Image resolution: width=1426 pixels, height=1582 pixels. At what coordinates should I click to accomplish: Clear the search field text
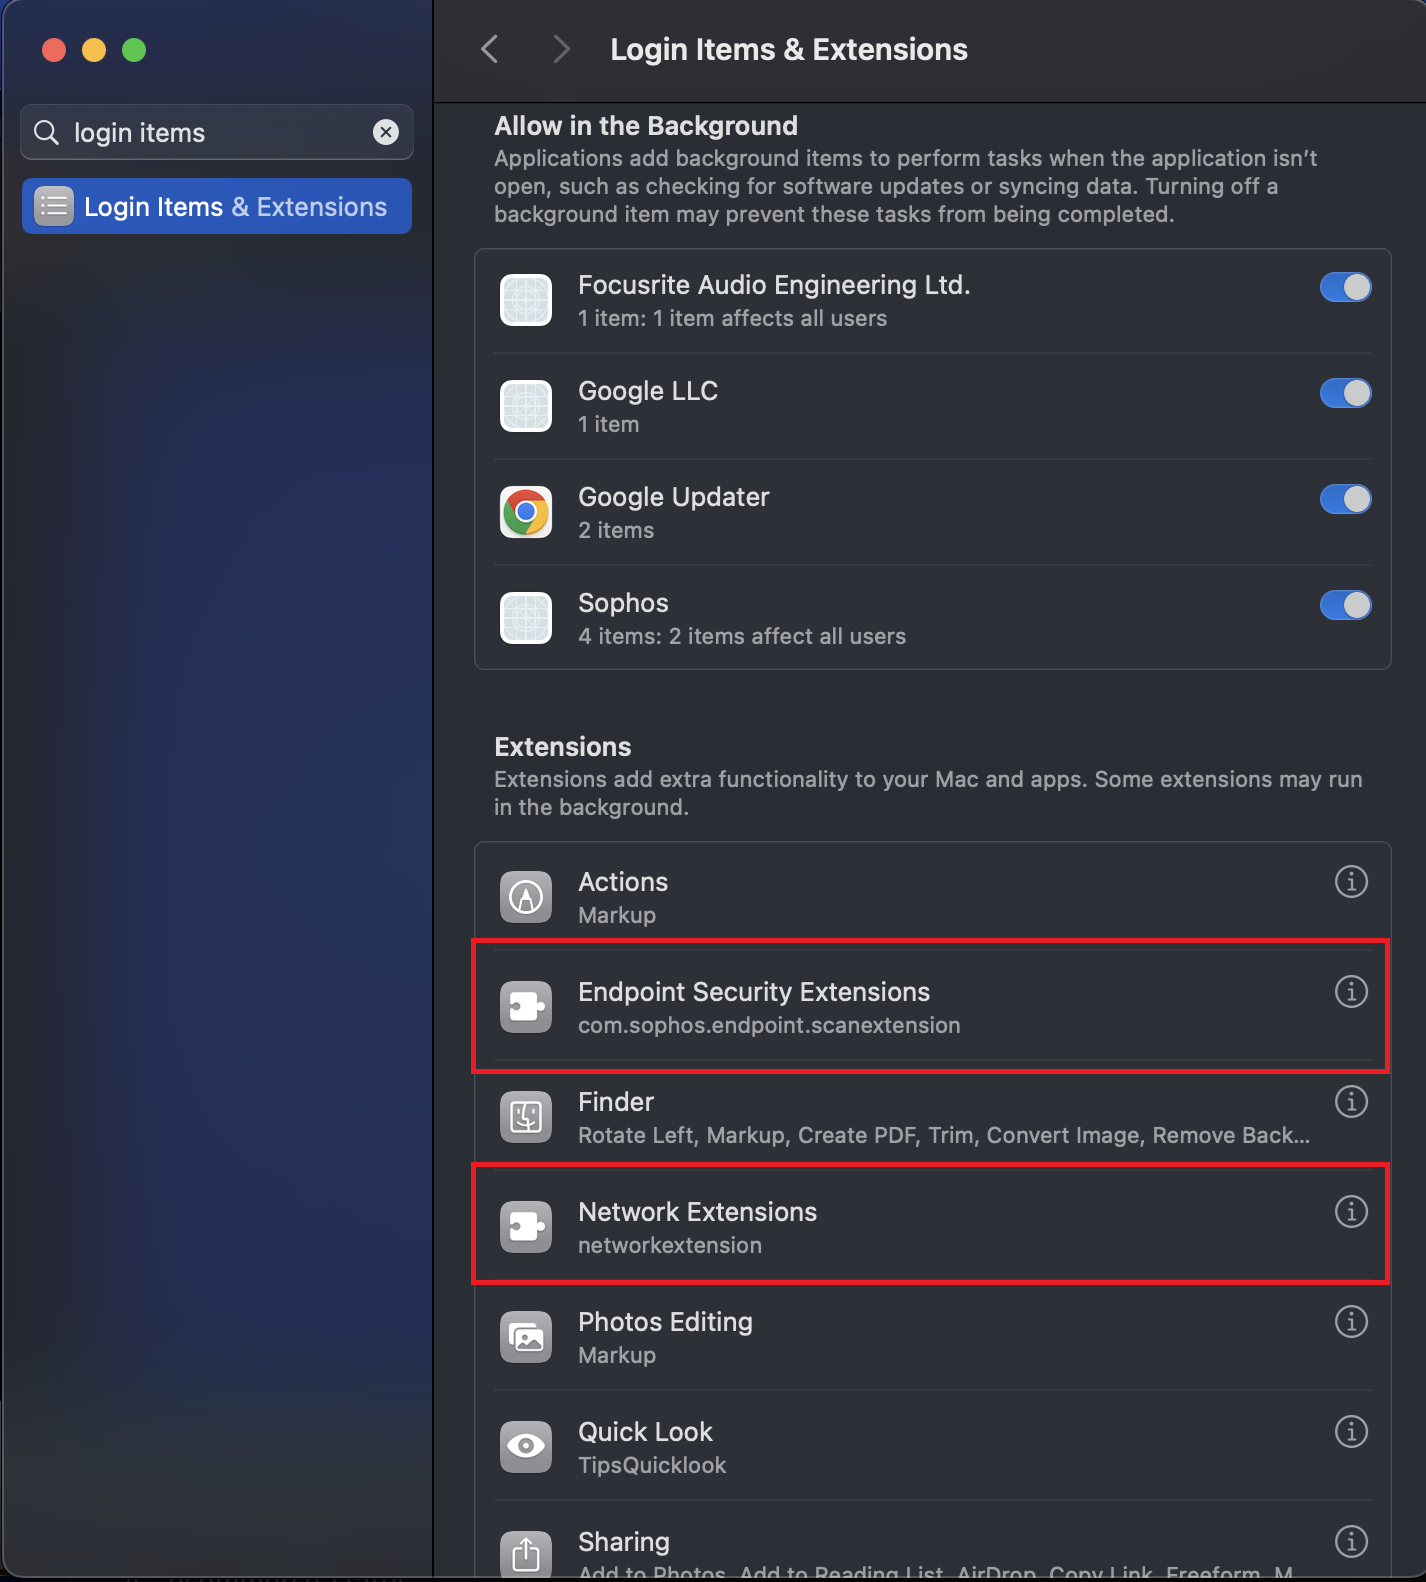[386, 132]
